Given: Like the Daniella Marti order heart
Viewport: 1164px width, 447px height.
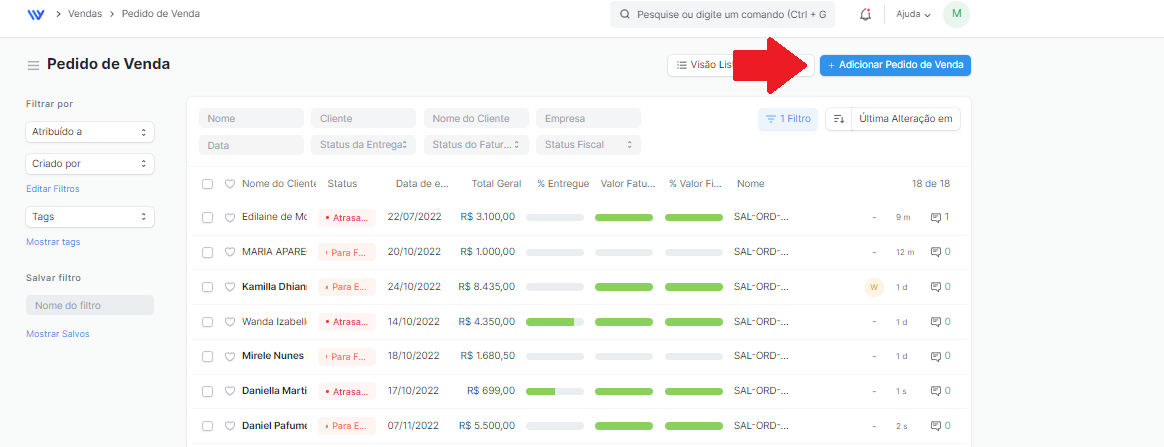Looking at the screenshot, I should point(229,391).
